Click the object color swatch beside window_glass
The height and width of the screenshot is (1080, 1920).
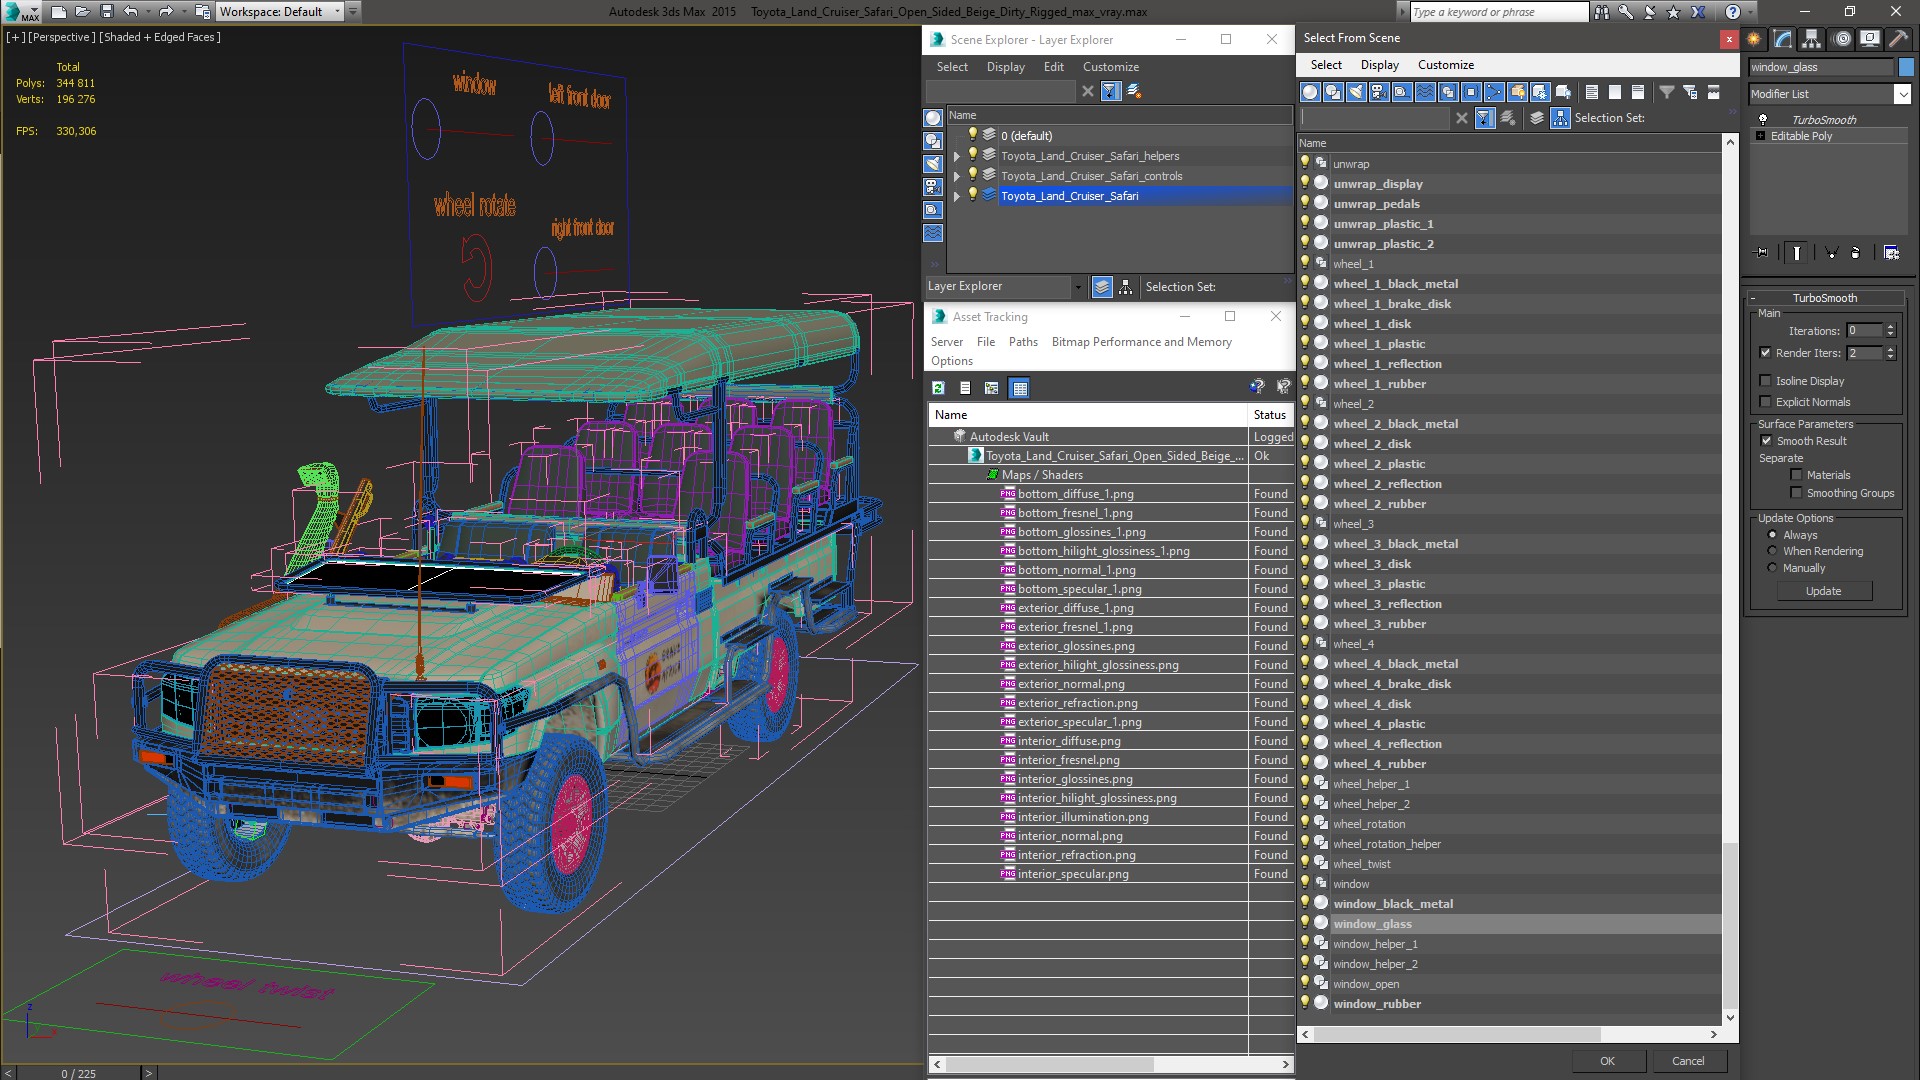pyautogui.click(x=1906, y=67)
